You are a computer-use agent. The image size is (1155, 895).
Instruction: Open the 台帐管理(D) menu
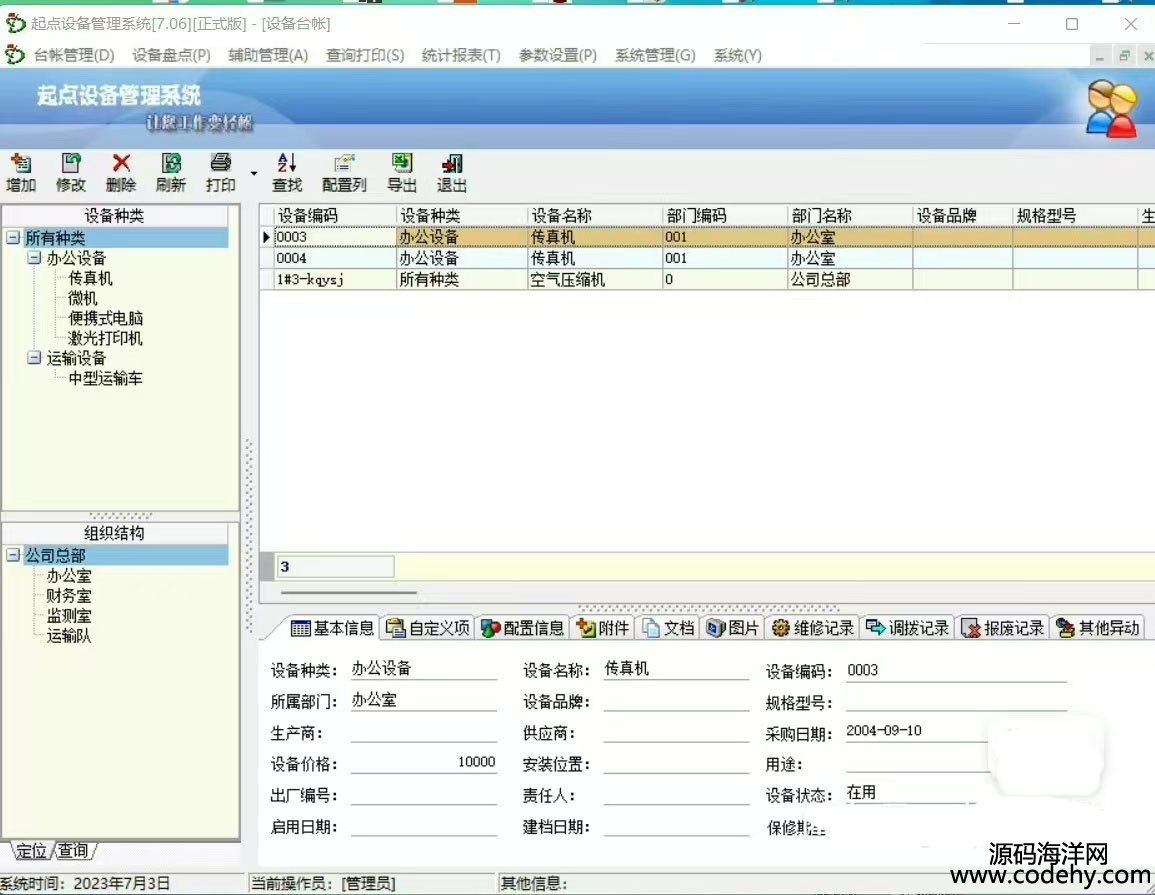pos(74,55)
